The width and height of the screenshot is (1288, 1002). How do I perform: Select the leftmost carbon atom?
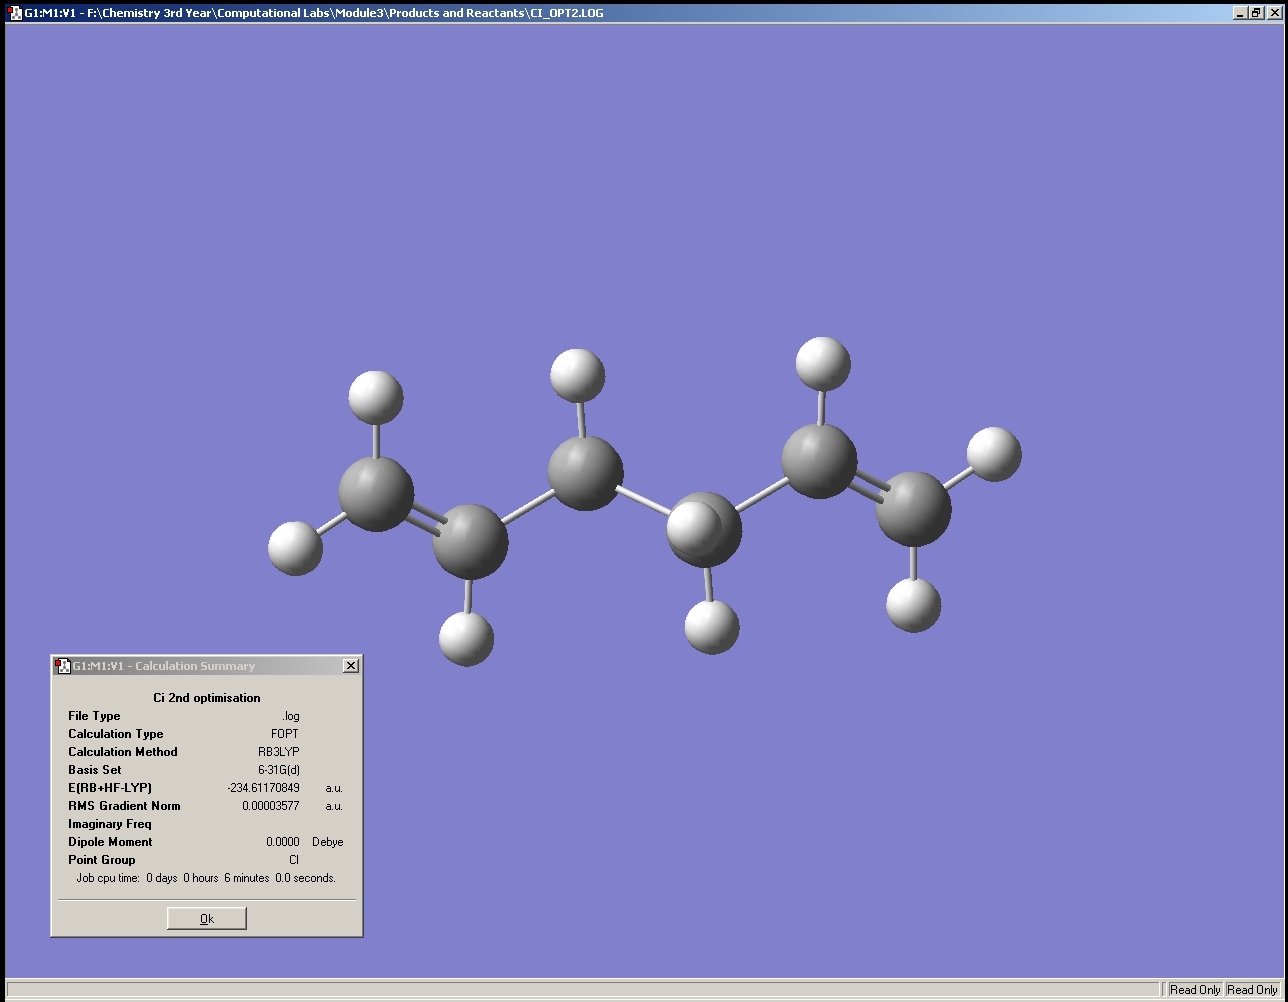(x=375, y=492)
